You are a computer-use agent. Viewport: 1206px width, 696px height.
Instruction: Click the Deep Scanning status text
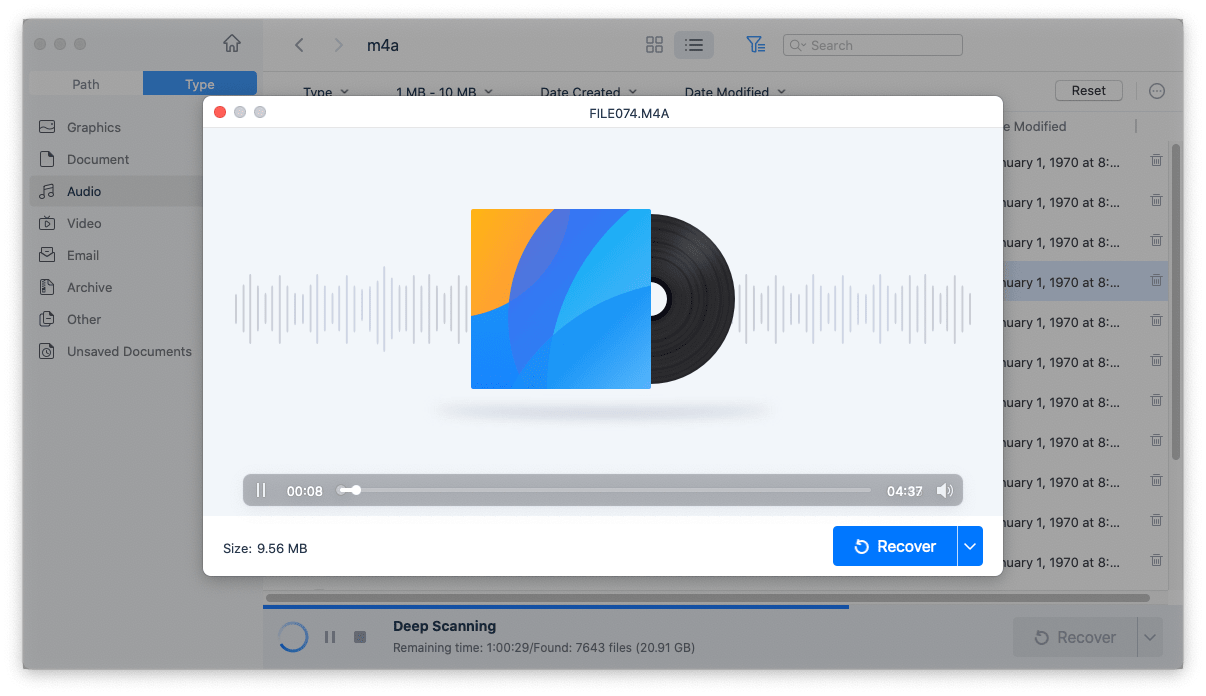444,626
